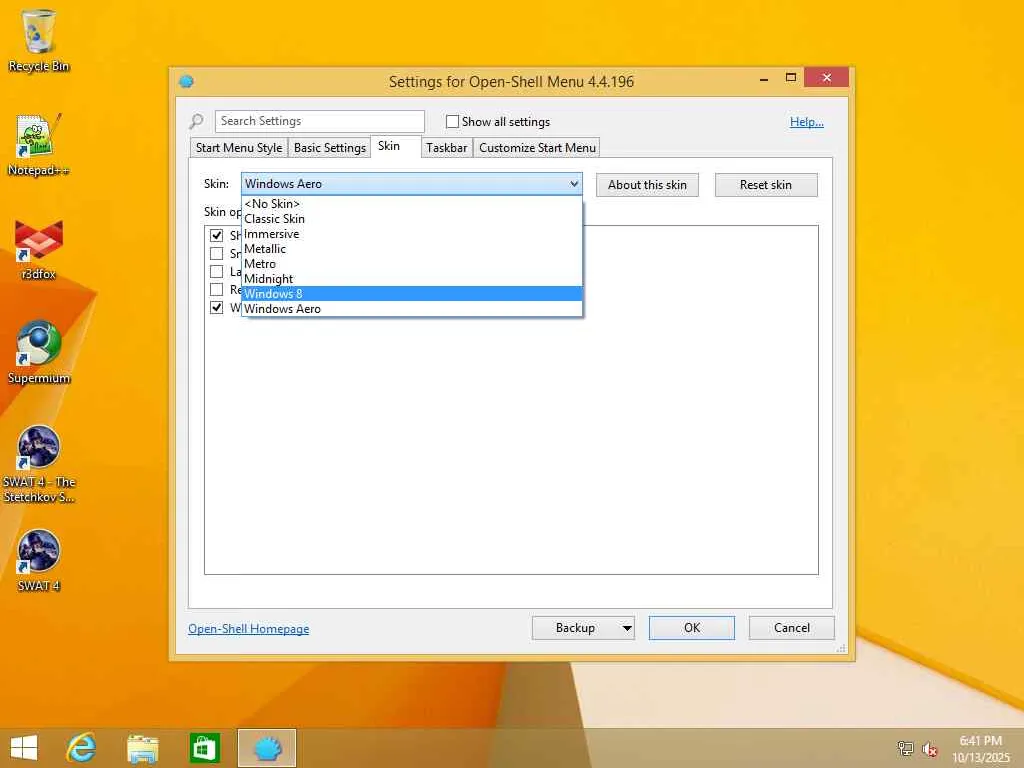Open the Help... link

coord(807,121)
